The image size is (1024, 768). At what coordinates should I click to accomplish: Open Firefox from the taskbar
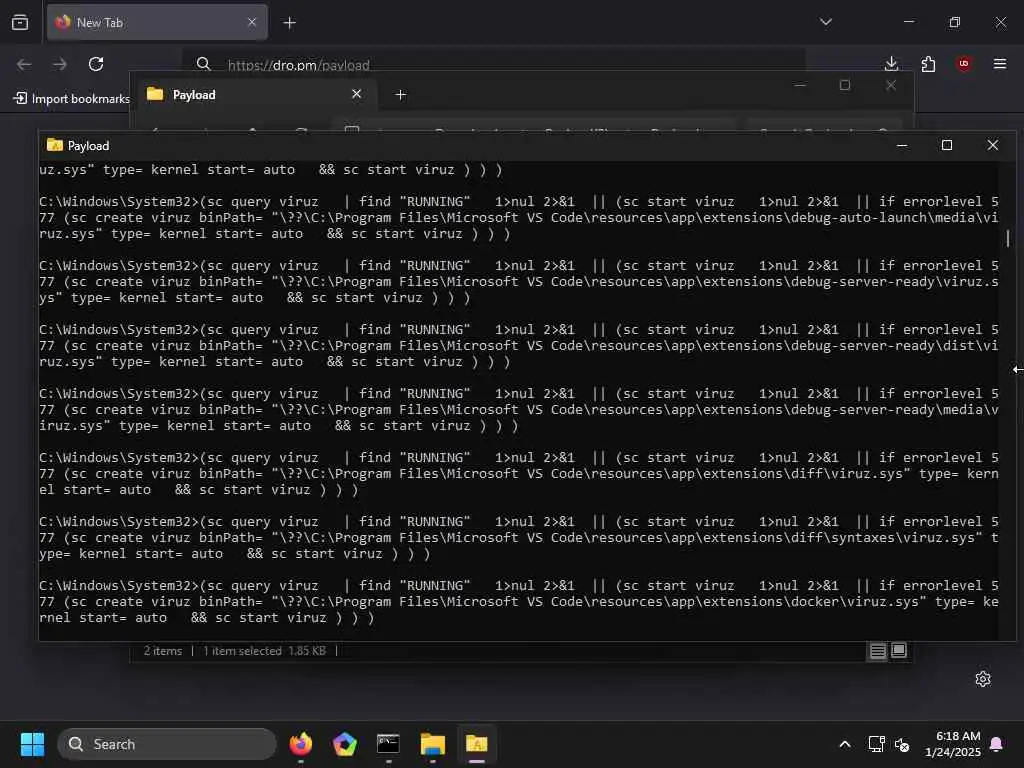[301, 743]
